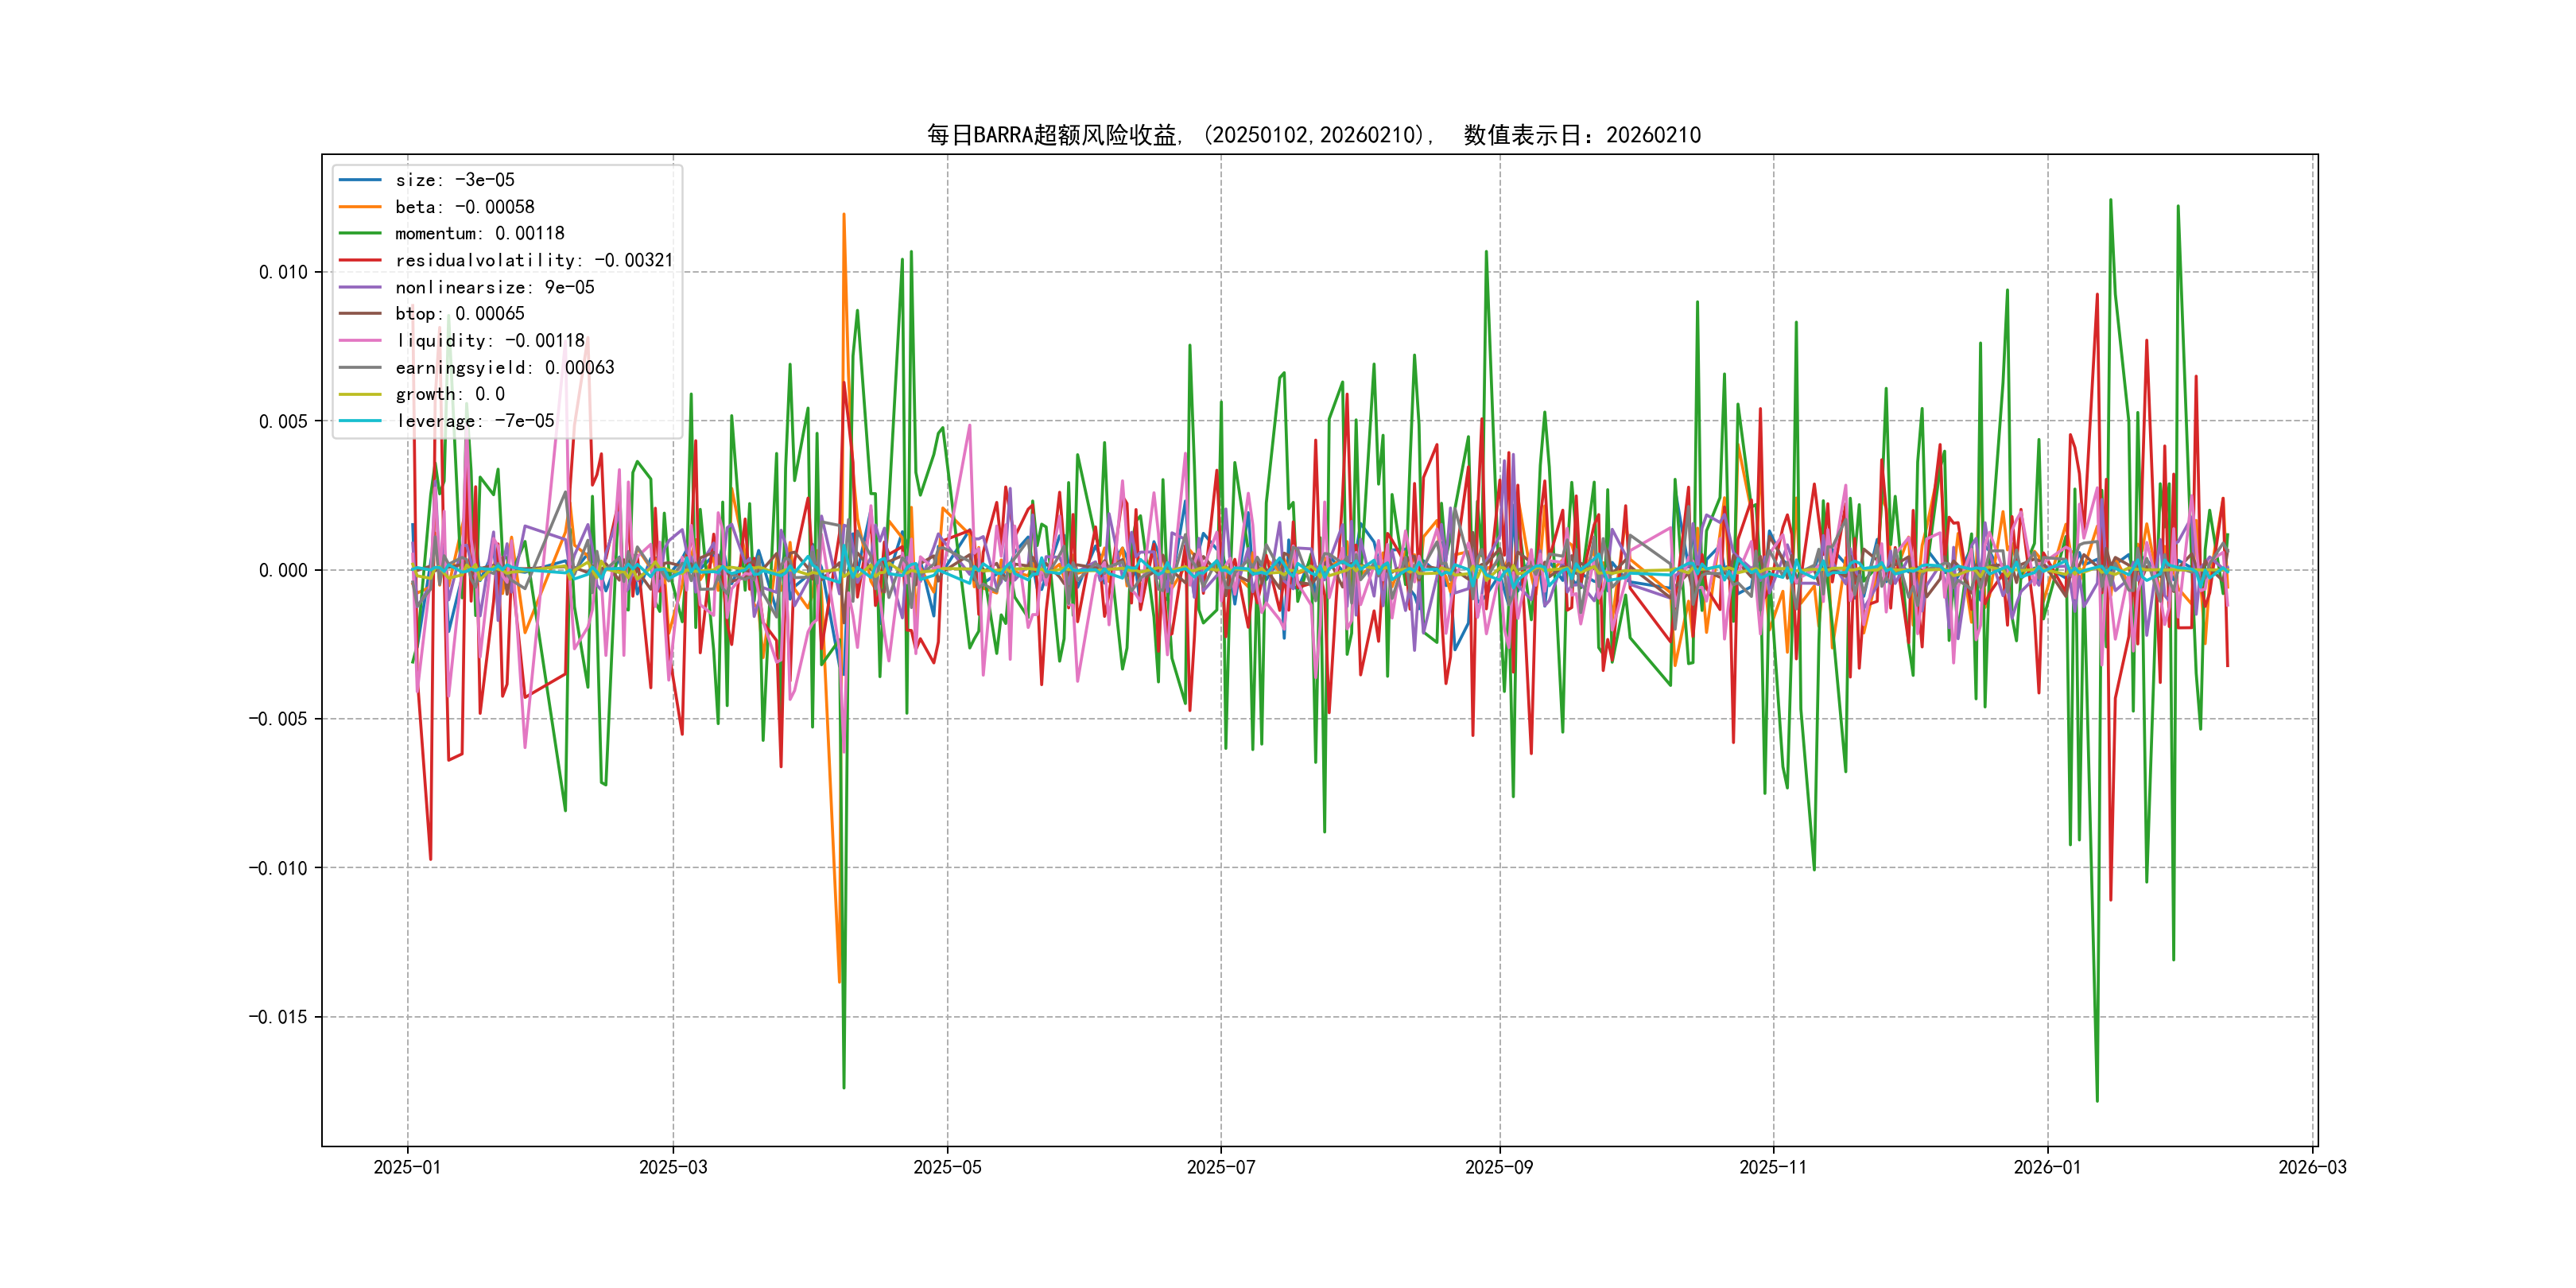Click the size legend line swatch
Viewport: 2576px width, 1288px height.
[x=360, y=180]
